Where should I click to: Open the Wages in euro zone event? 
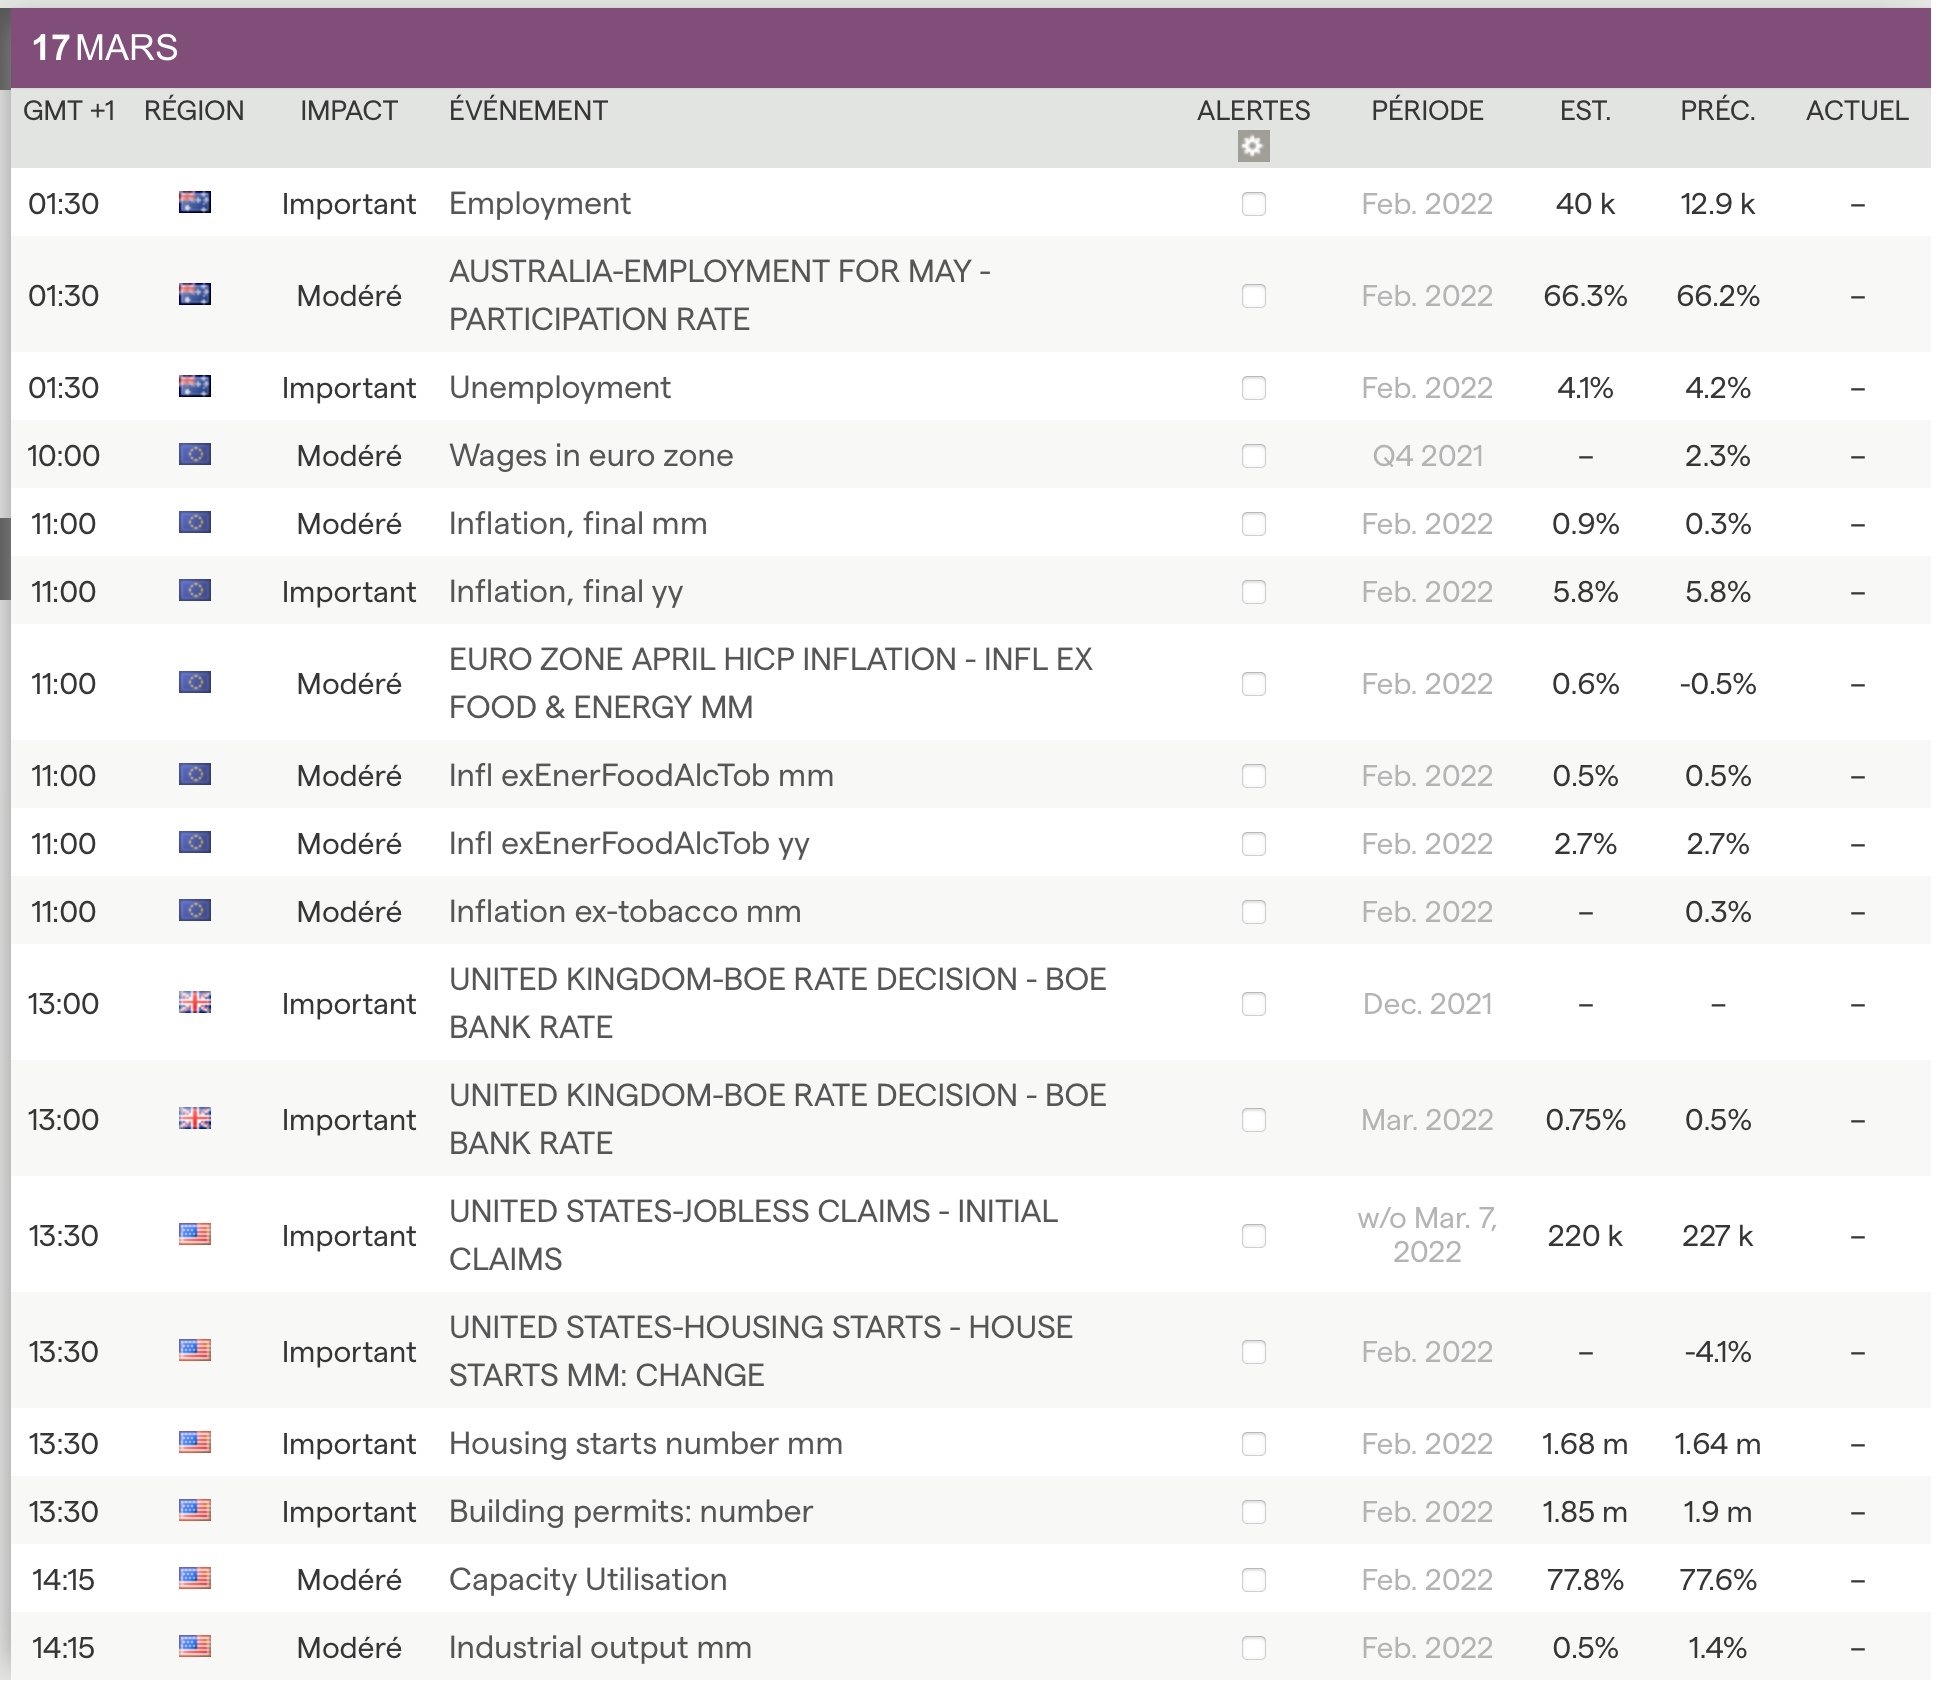(x=590, y=456)
